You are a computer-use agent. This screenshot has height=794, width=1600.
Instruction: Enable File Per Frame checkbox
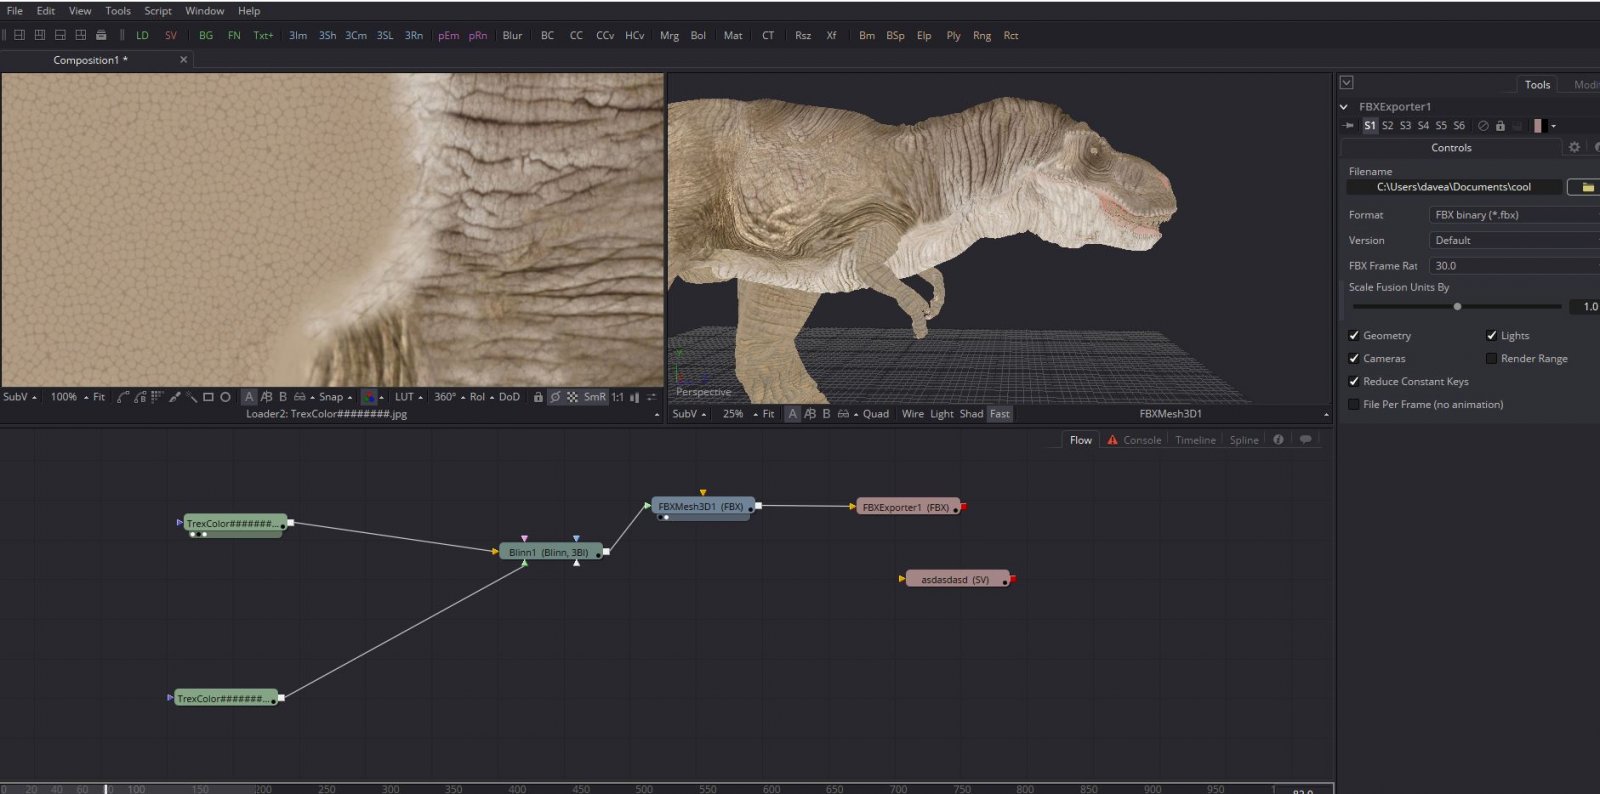click(x=1354, y=405)
